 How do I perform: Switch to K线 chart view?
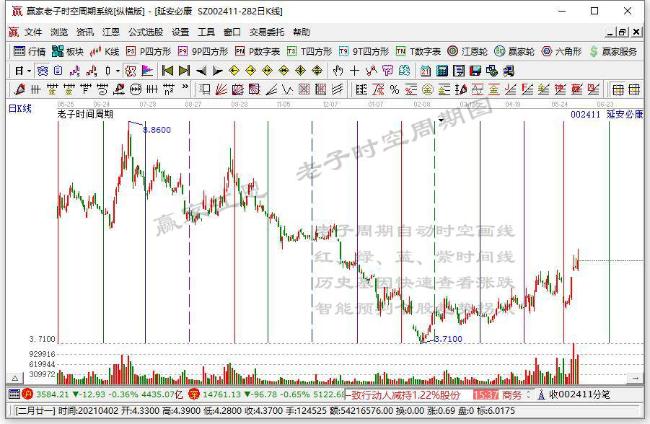tap(104, 51)
